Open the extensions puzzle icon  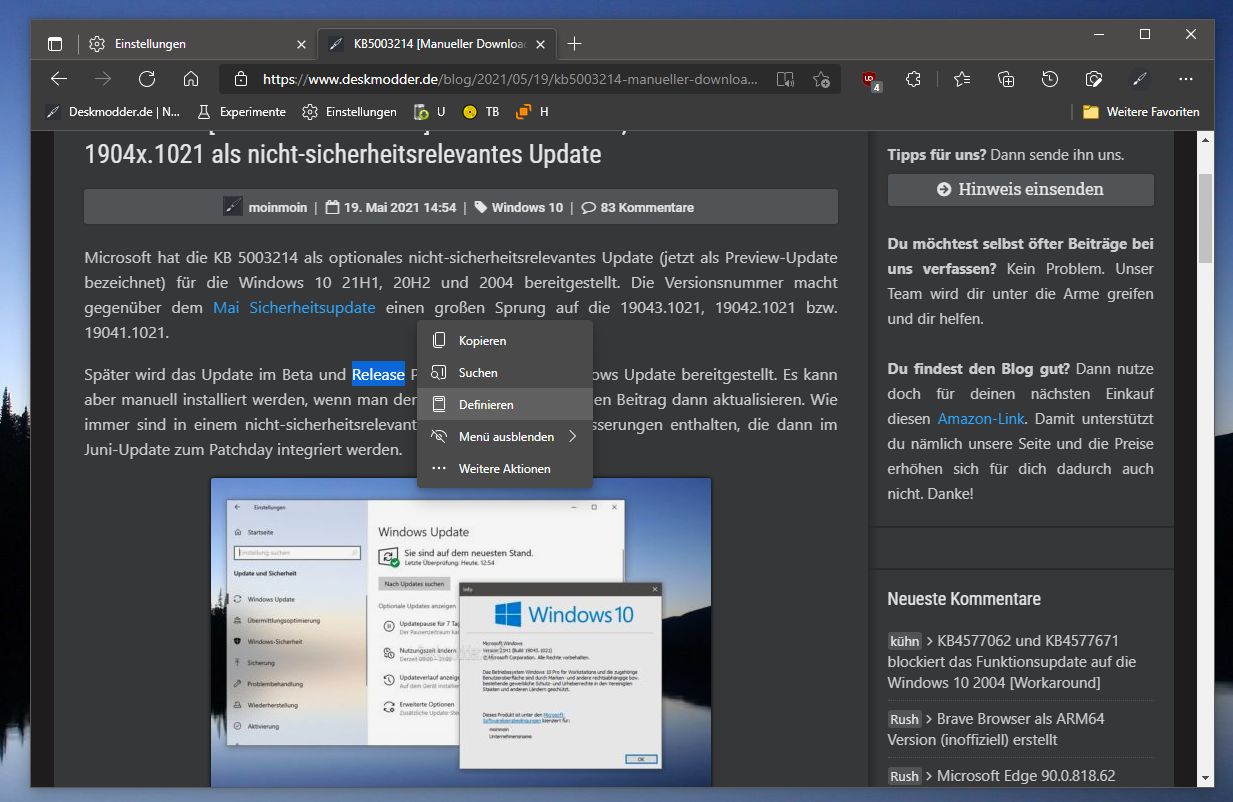[x=913, y=79]
